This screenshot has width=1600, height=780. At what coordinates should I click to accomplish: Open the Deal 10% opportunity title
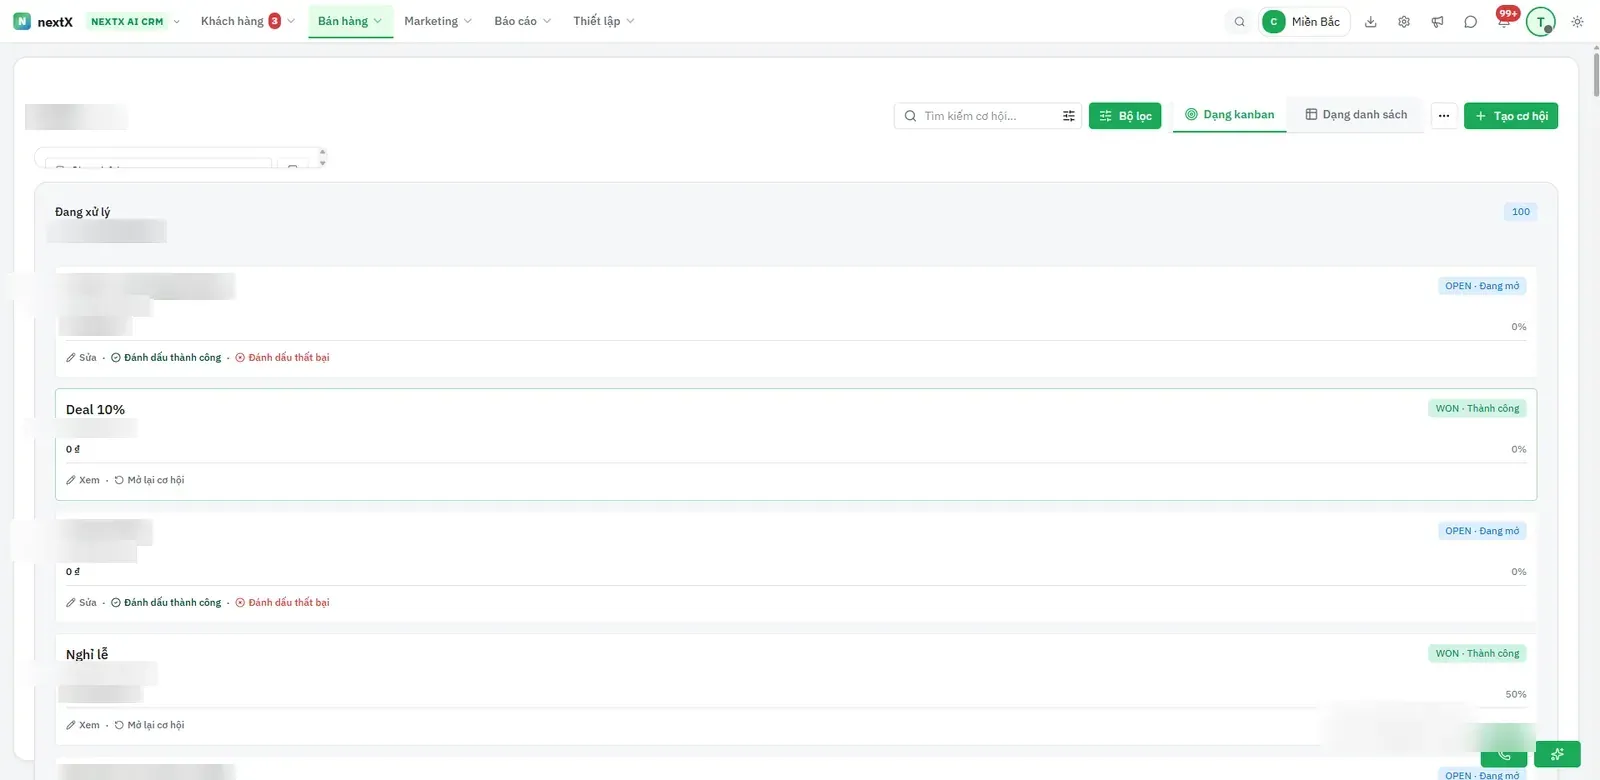coord(96,410)
